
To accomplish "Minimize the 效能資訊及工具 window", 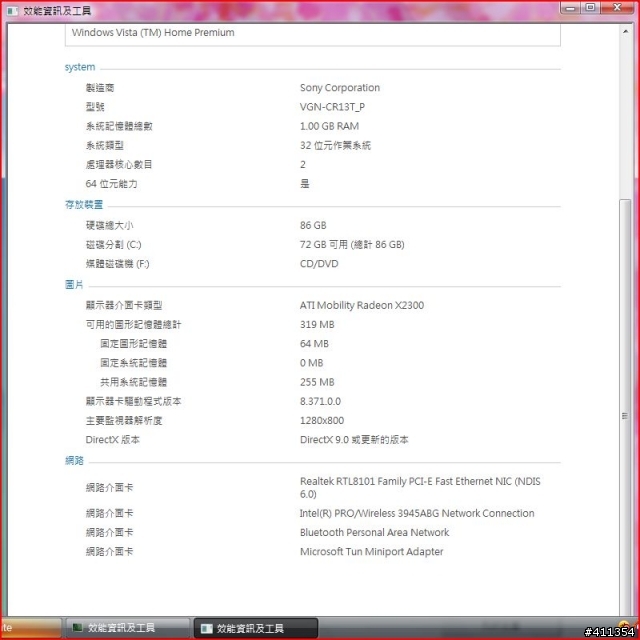I will (571, 8).
